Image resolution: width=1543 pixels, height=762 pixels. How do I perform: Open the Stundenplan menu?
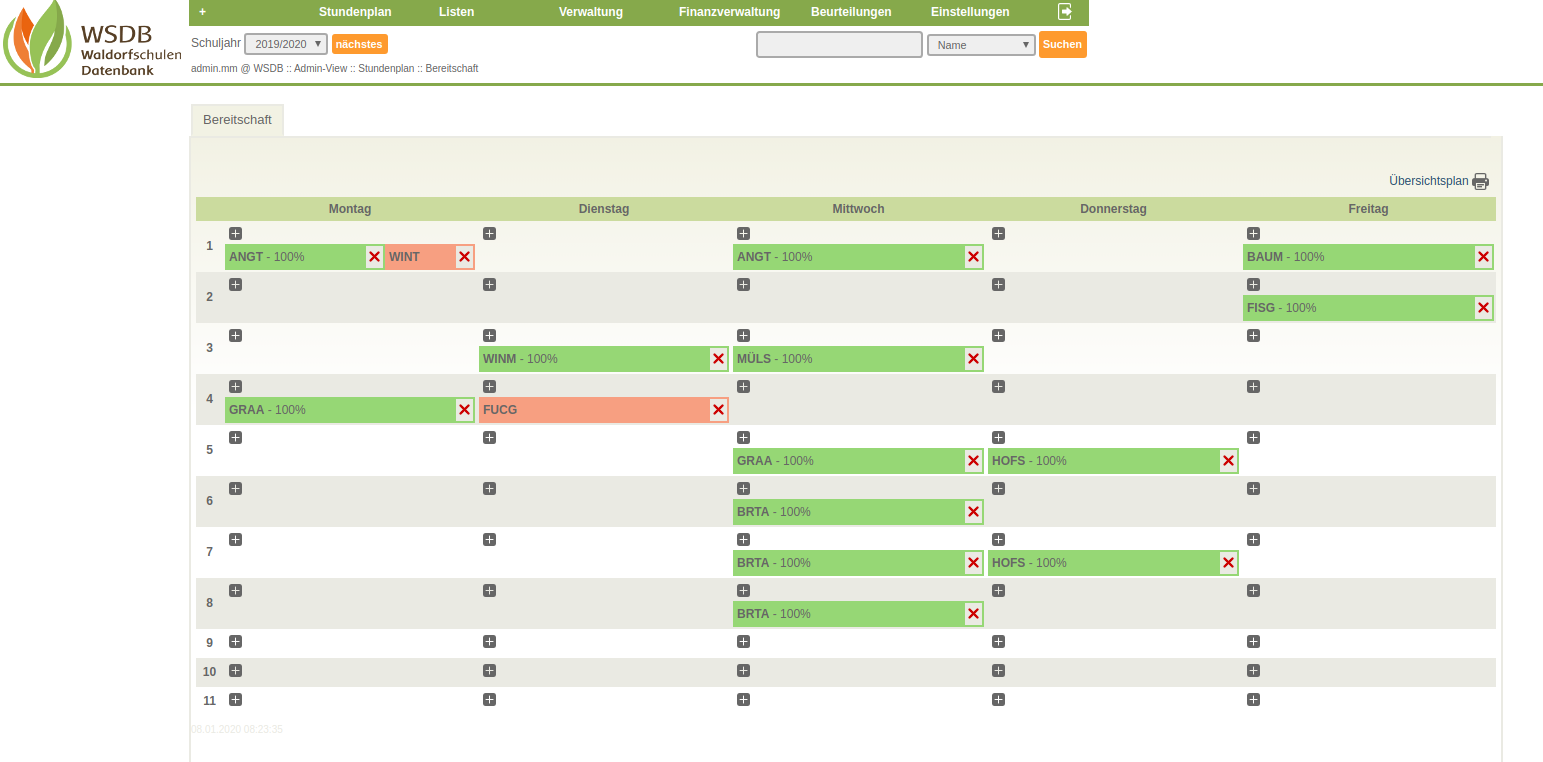(x=355, y=12)
